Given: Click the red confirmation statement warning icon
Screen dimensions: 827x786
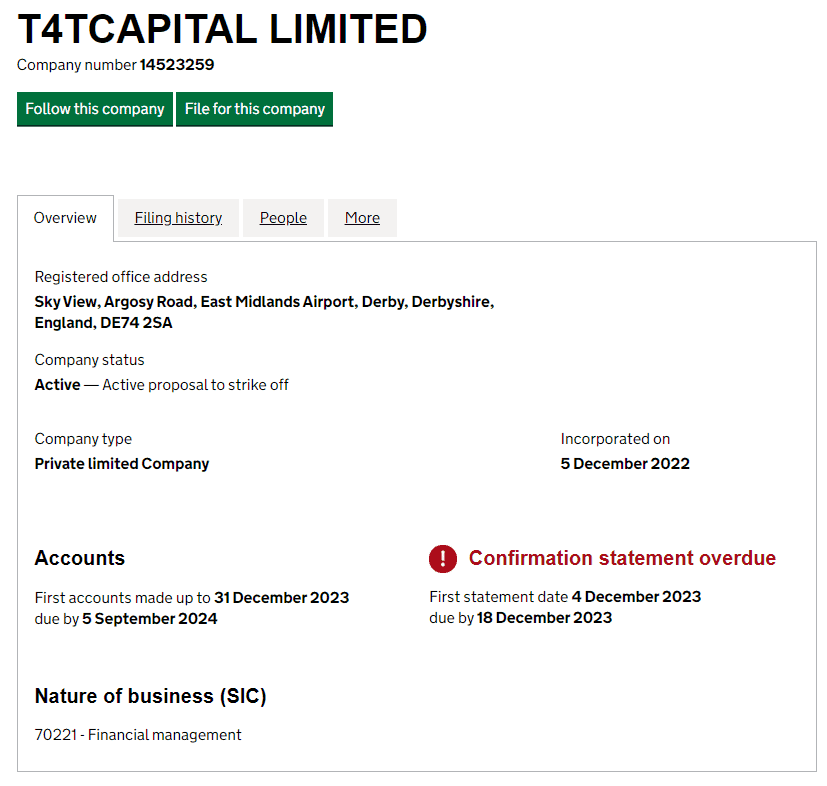Looking at the screenshot, I should click(x=442, y=559).
